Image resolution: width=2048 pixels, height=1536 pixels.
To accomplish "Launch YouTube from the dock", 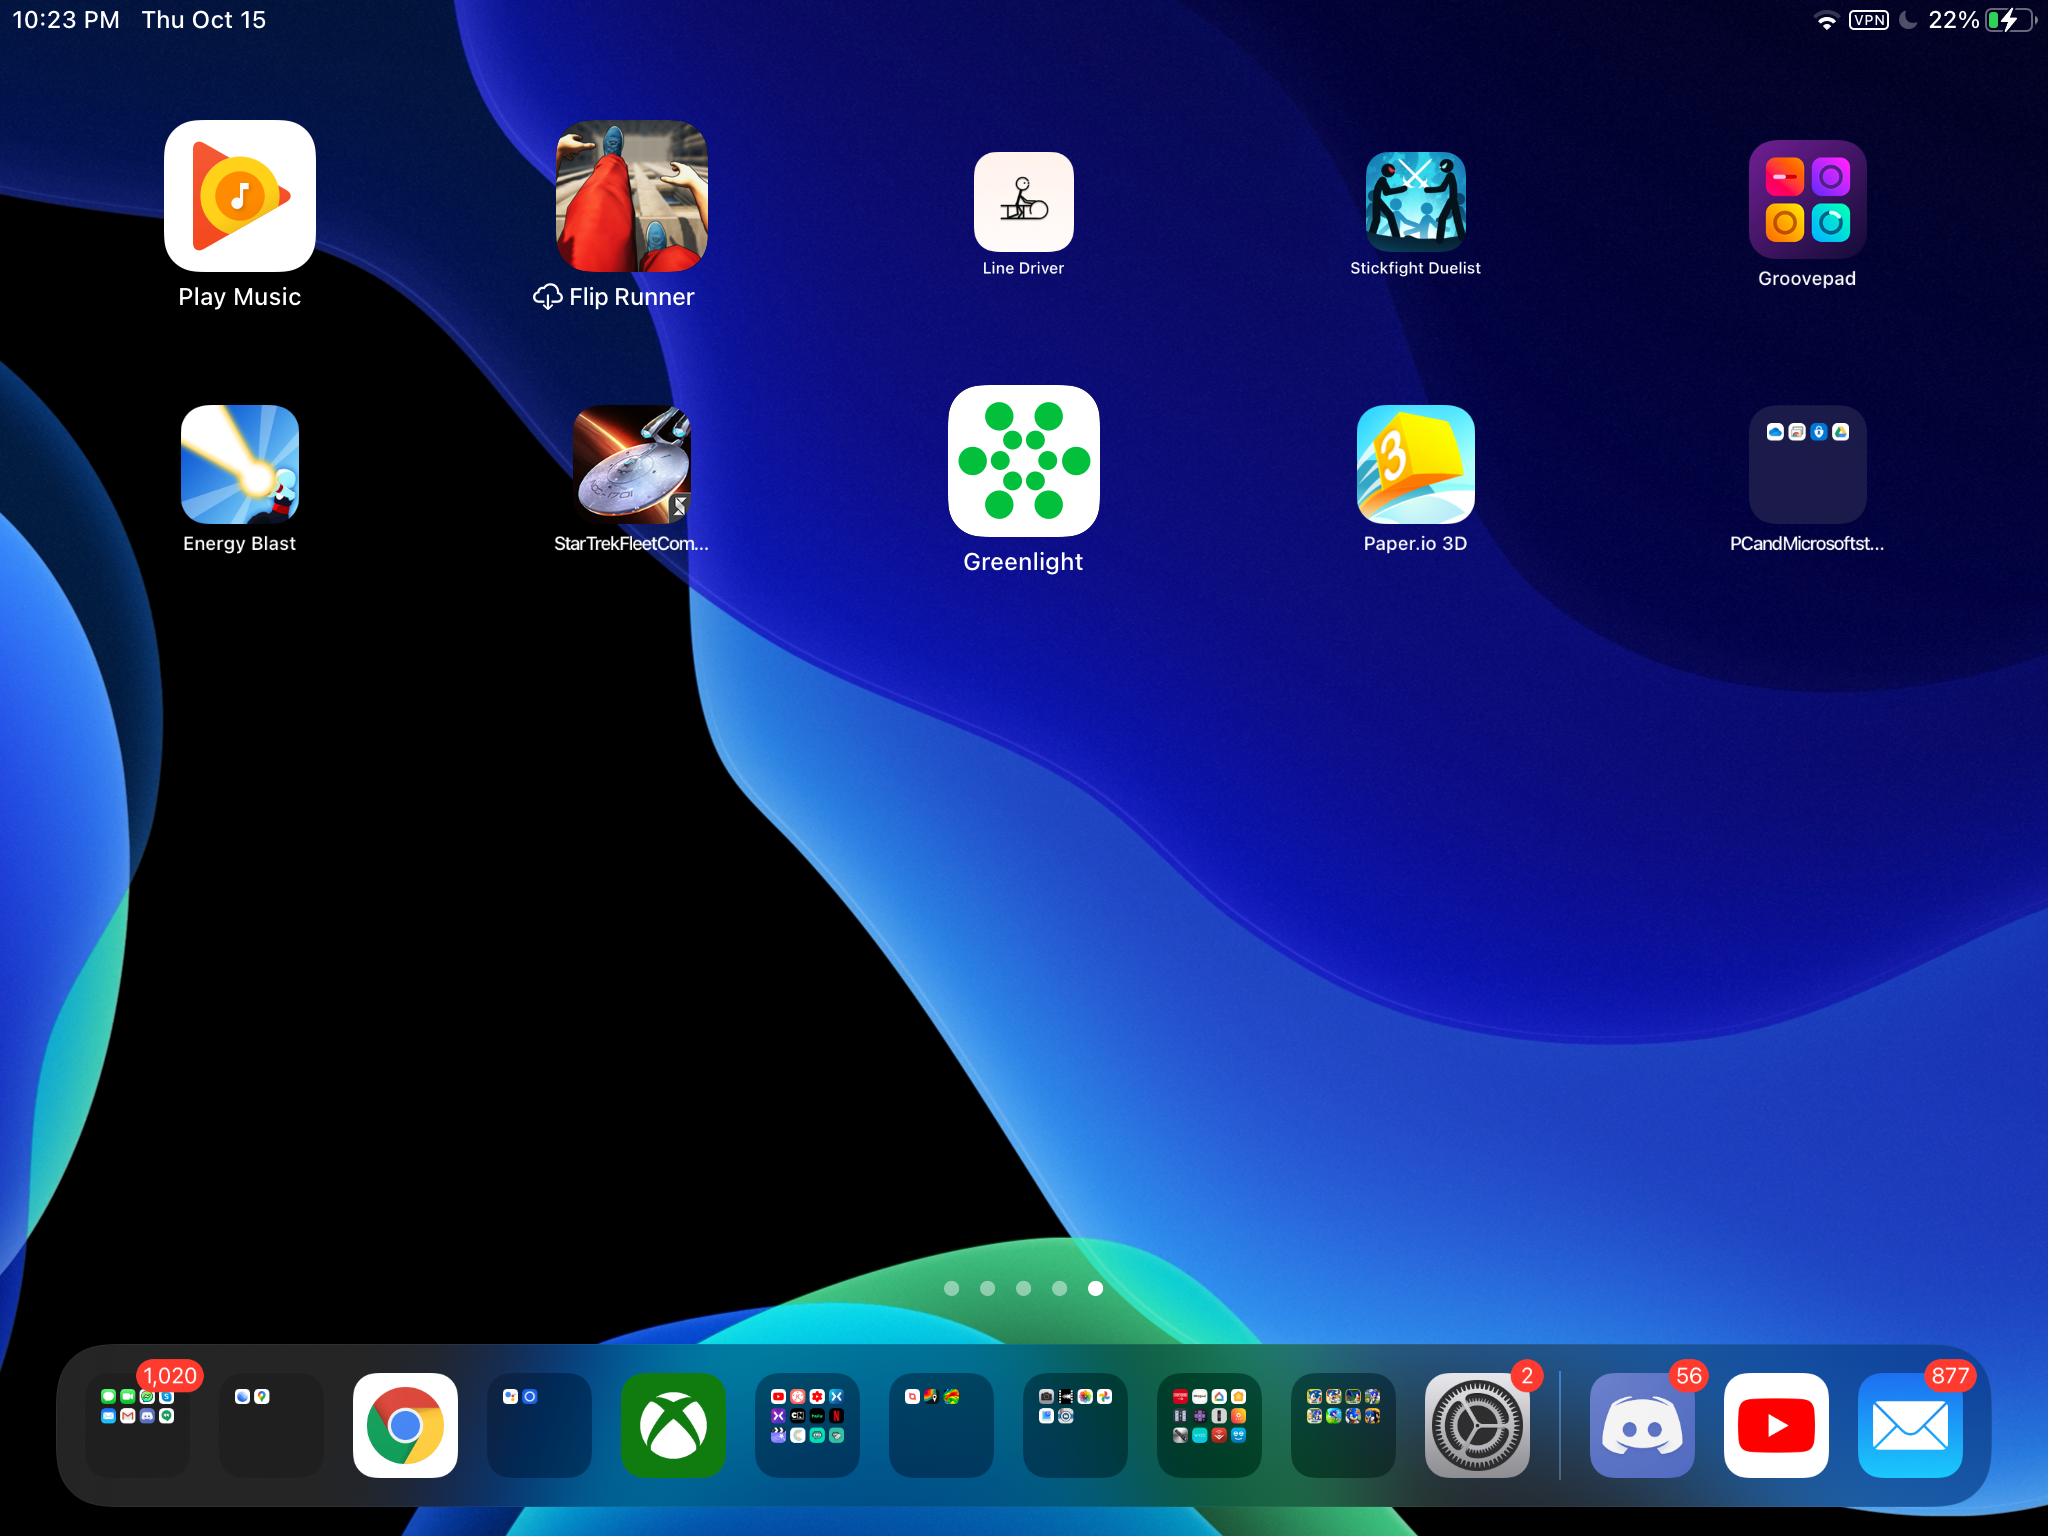I will coord(1776,1425).
